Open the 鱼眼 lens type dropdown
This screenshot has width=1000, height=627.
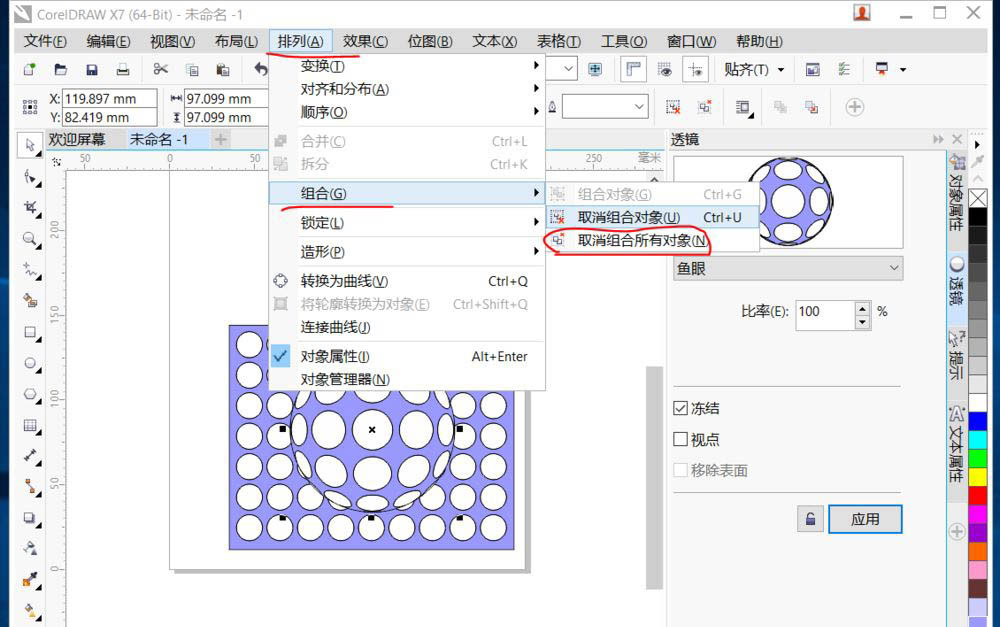787,268
